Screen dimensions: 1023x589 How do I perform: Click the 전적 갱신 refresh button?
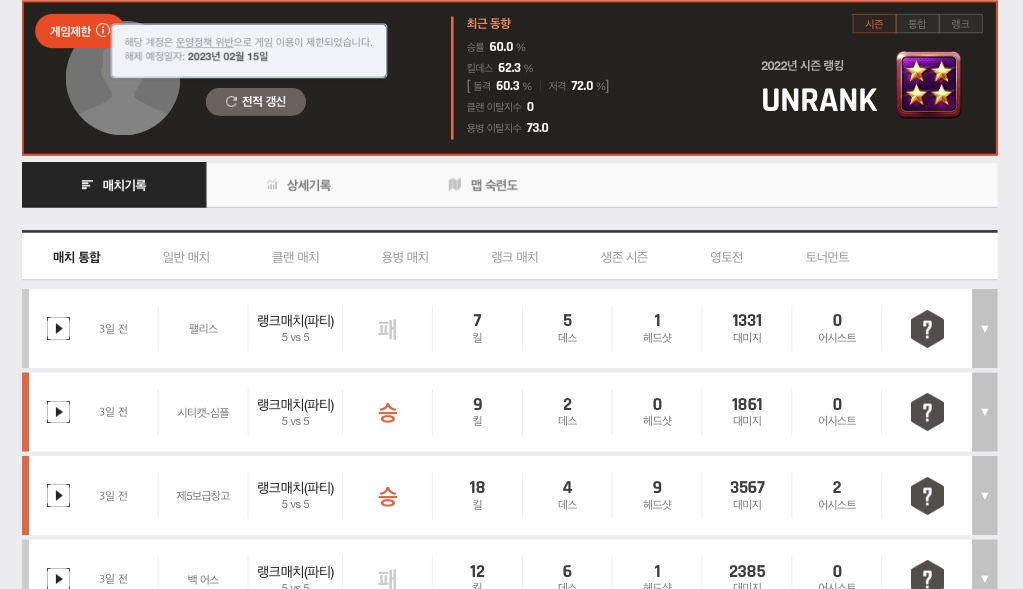tap(256, 101)
